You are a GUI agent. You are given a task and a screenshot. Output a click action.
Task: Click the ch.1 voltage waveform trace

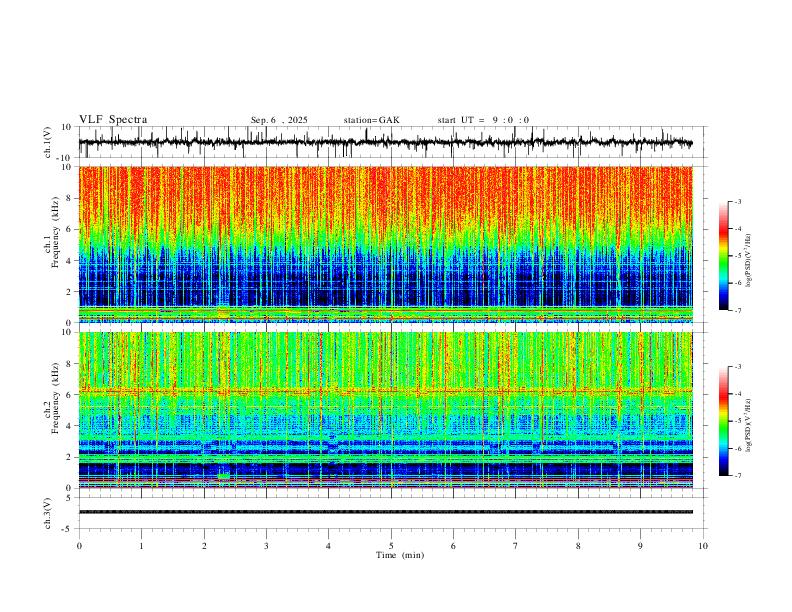pyautogui.click(x=385, y=142)
